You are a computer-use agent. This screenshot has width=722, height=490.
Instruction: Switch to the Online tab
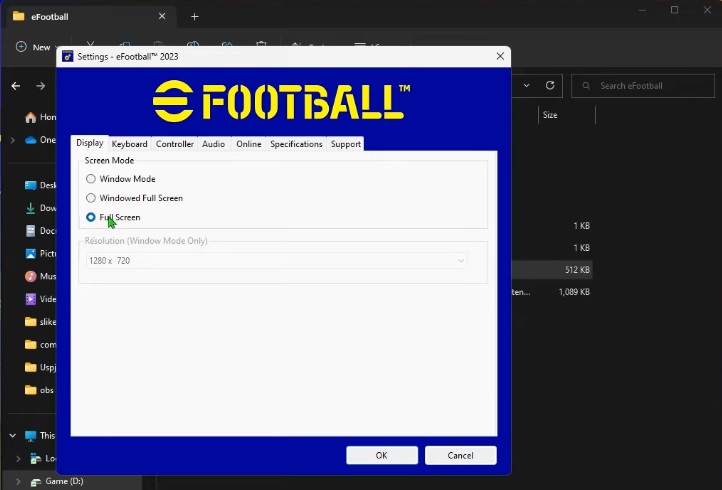(x=249, y=144)
